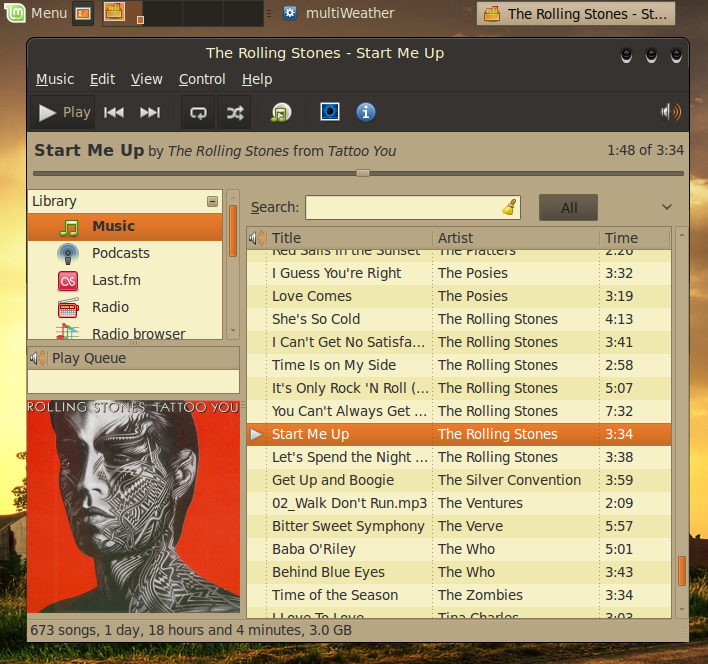Viewport: 708px width, 664px height.
Task: Click the show desktop icon in the panel
Action: (83, 14)
